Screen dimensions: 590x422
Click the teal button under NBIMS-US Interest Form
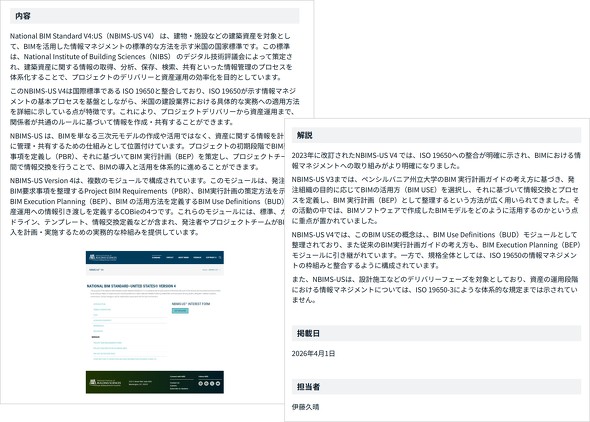click(x=180, y=311)
